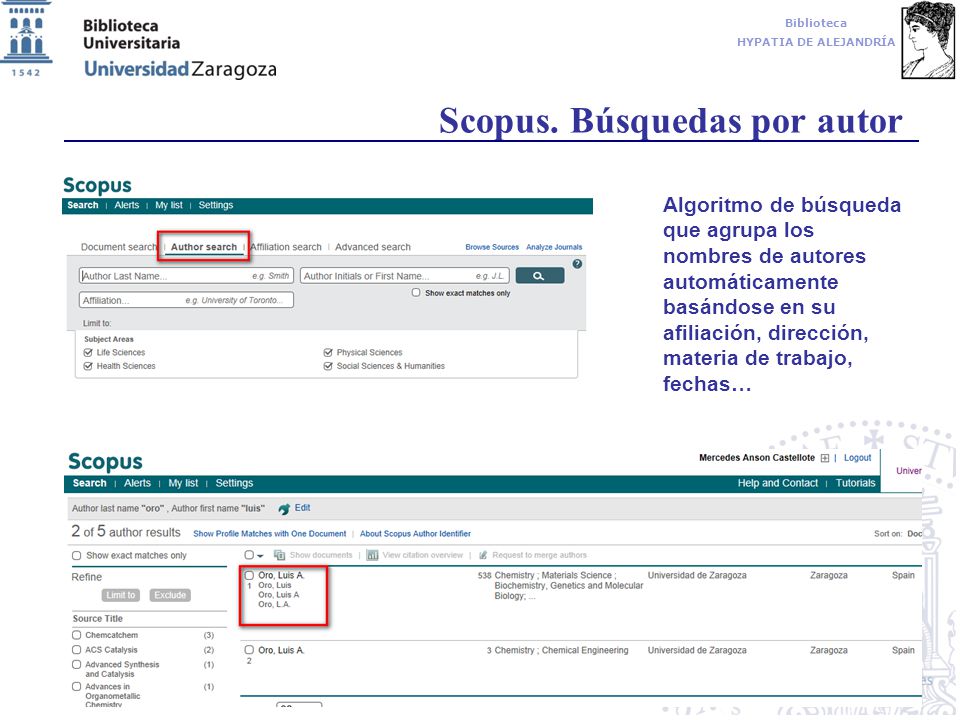Check Advances in Organometallic Chemistry filter

coord(77,687)
